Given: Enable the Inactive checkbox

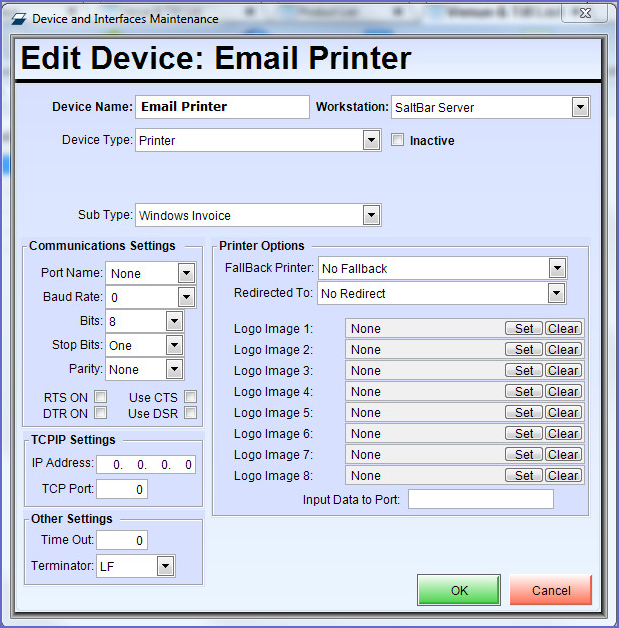Looking at the screenshot, I should pos(398,140).
